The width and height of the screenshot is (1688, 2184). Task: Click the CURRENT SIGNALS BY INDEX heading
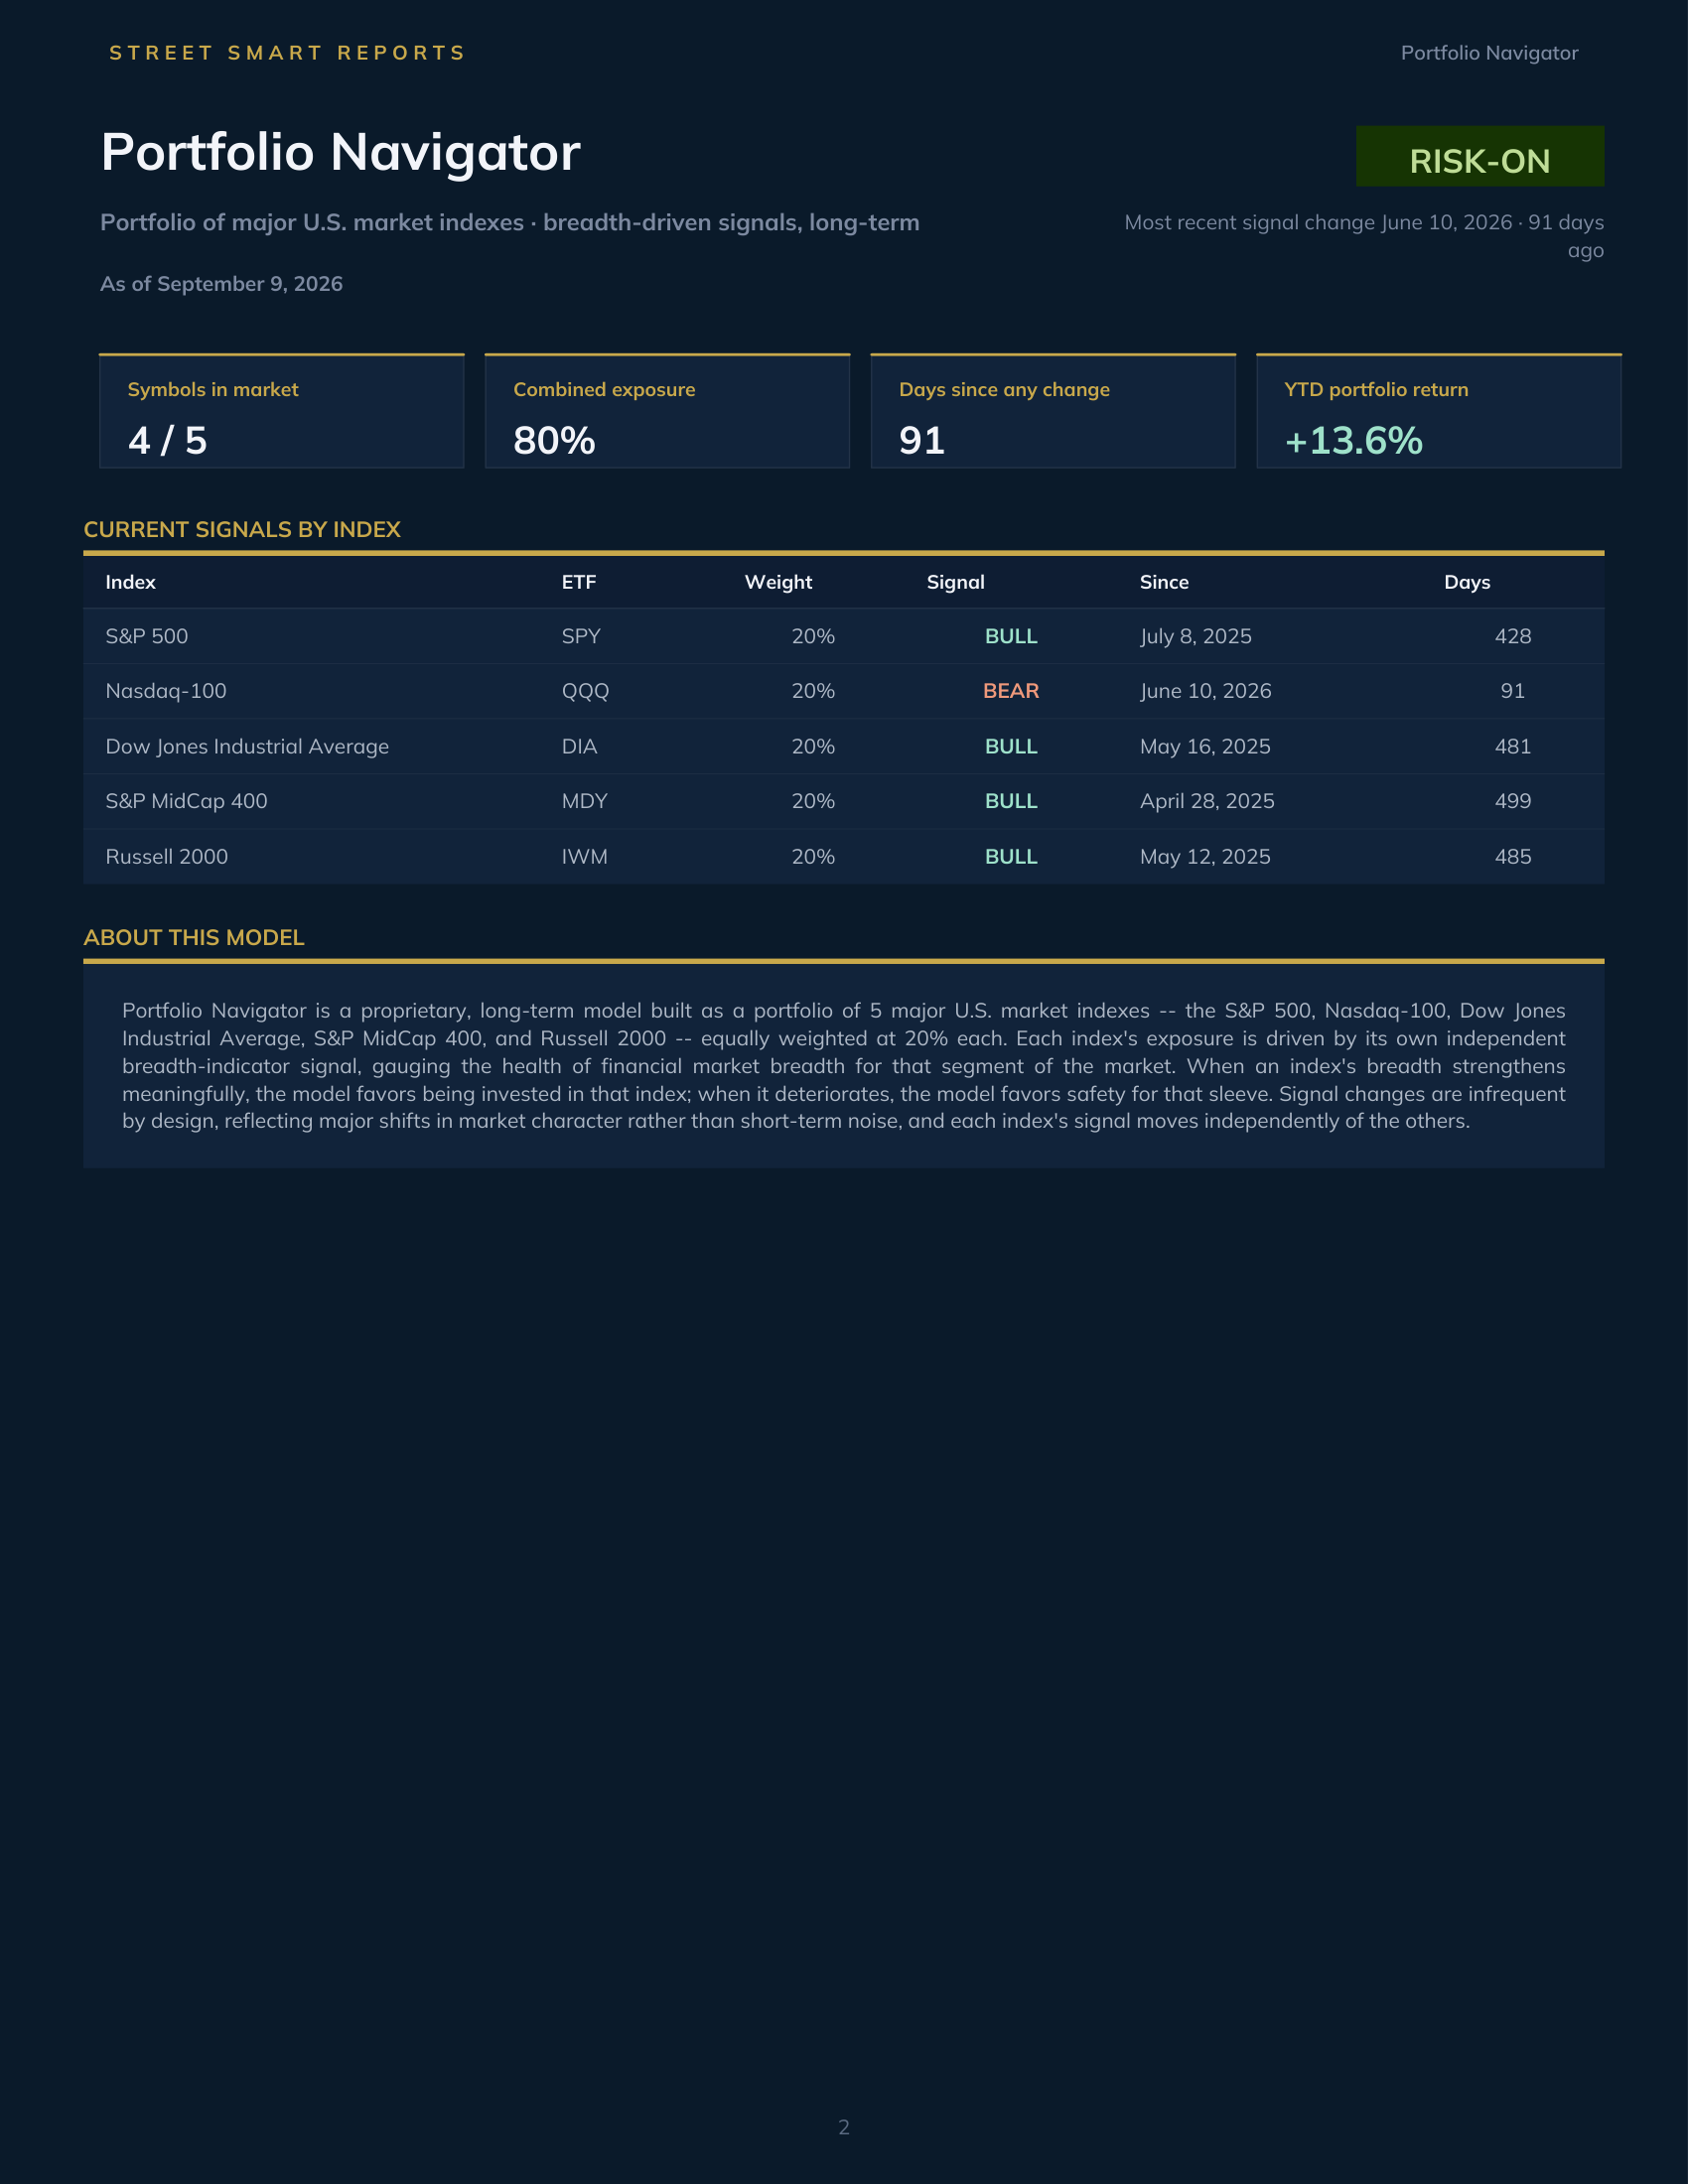[x=242, y=530]
